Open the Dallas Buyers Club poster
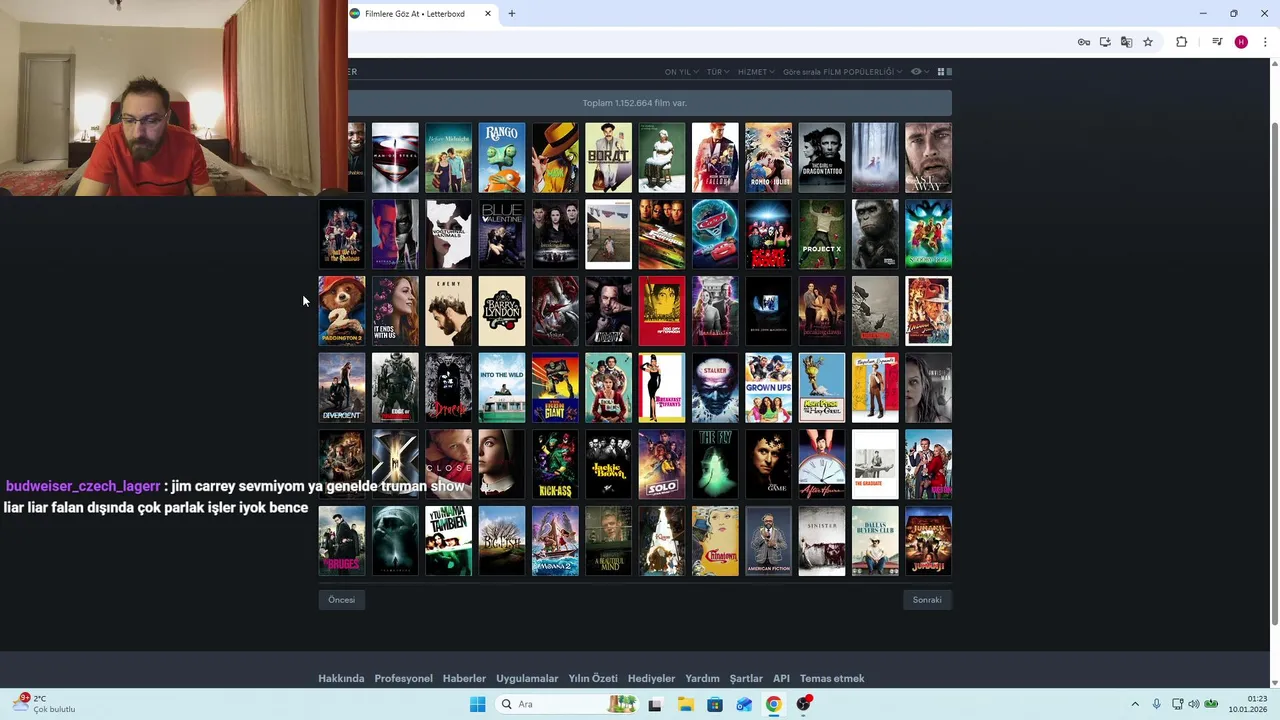 point(875,541)
